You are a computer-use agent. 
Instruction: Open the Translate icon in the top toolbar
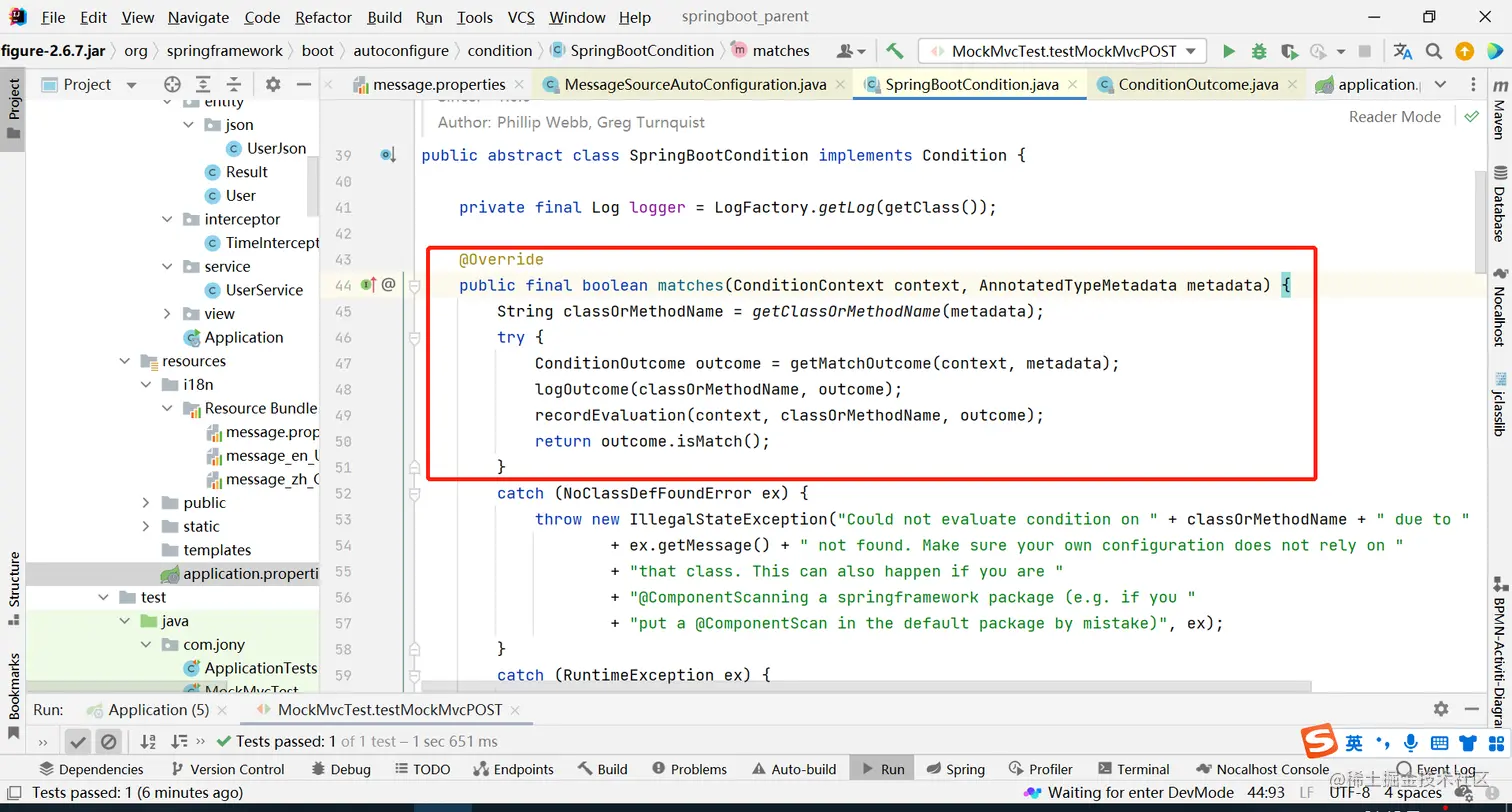(1403, 51)
